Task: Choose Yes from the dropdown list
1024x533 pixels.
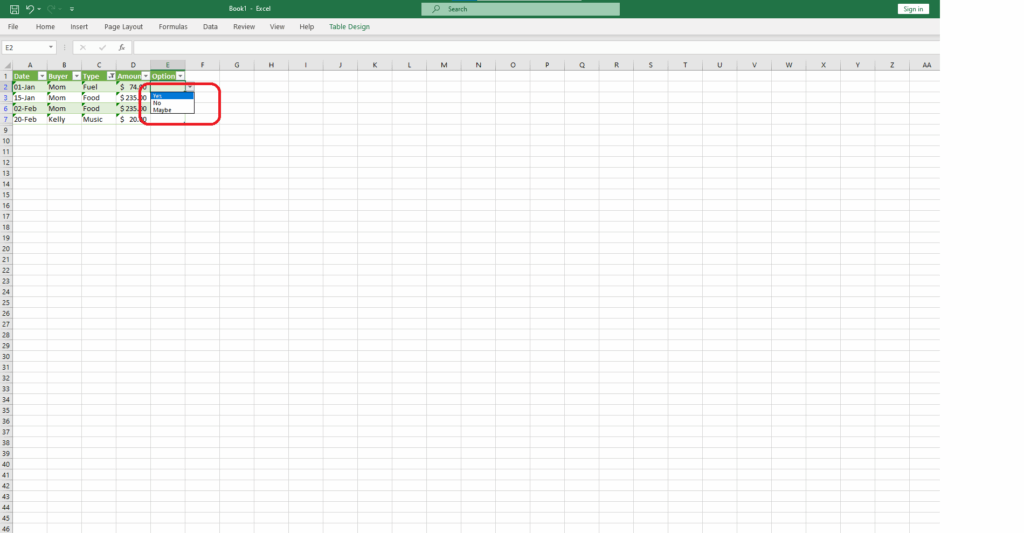Action: click(172, 96)
